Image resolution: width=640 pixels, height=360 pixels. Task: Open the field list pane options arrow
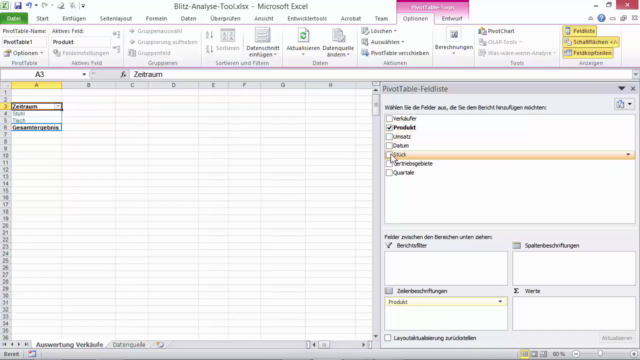pyautogui.click(x=621, y=89)
